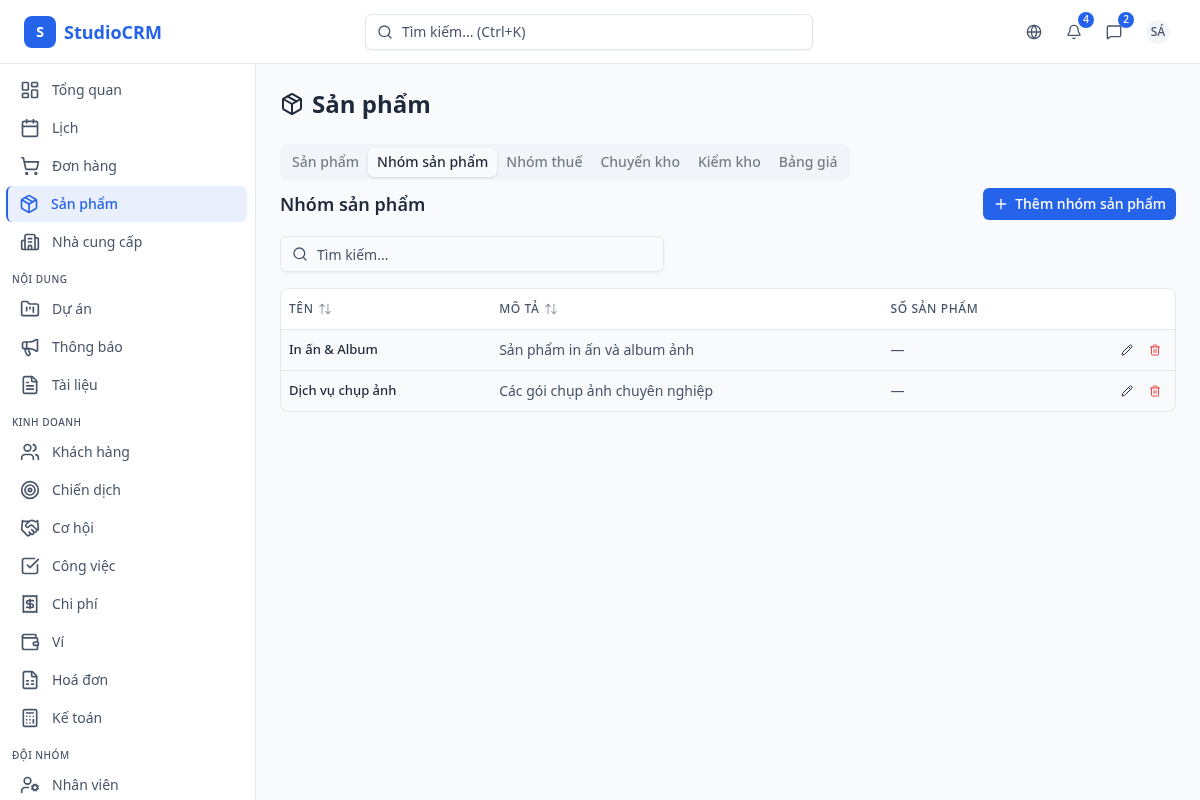Edit the 'In ấn & Album' group

tap(1127, 350)
